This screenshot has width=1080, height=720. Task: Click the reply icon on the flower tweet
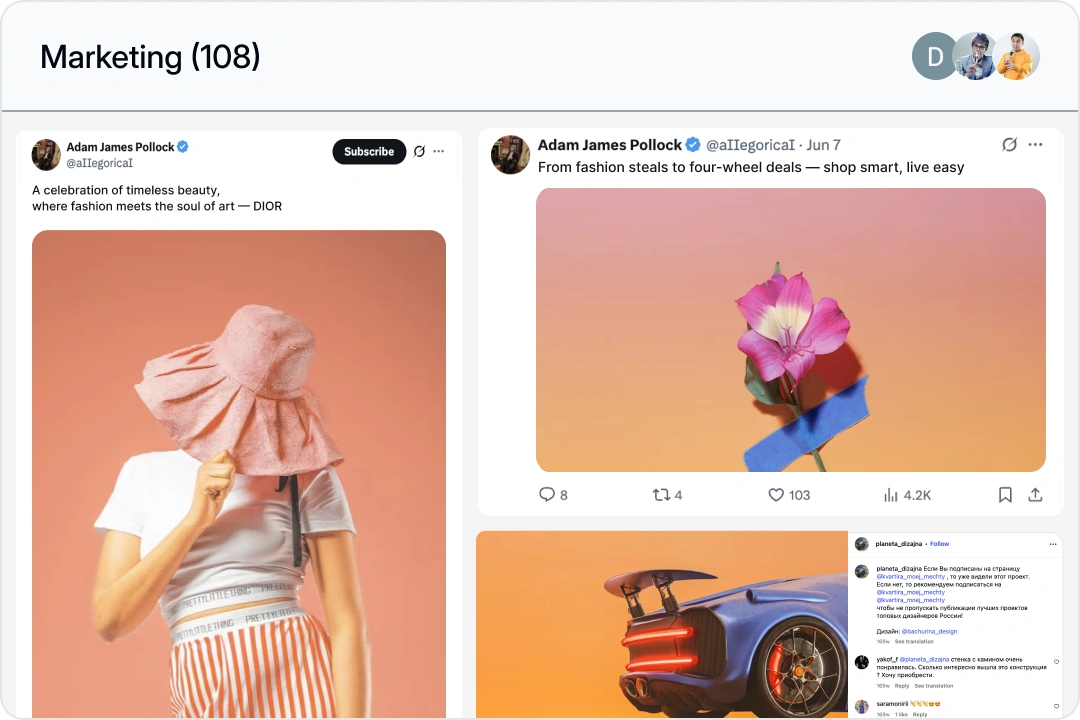[548, 494]
